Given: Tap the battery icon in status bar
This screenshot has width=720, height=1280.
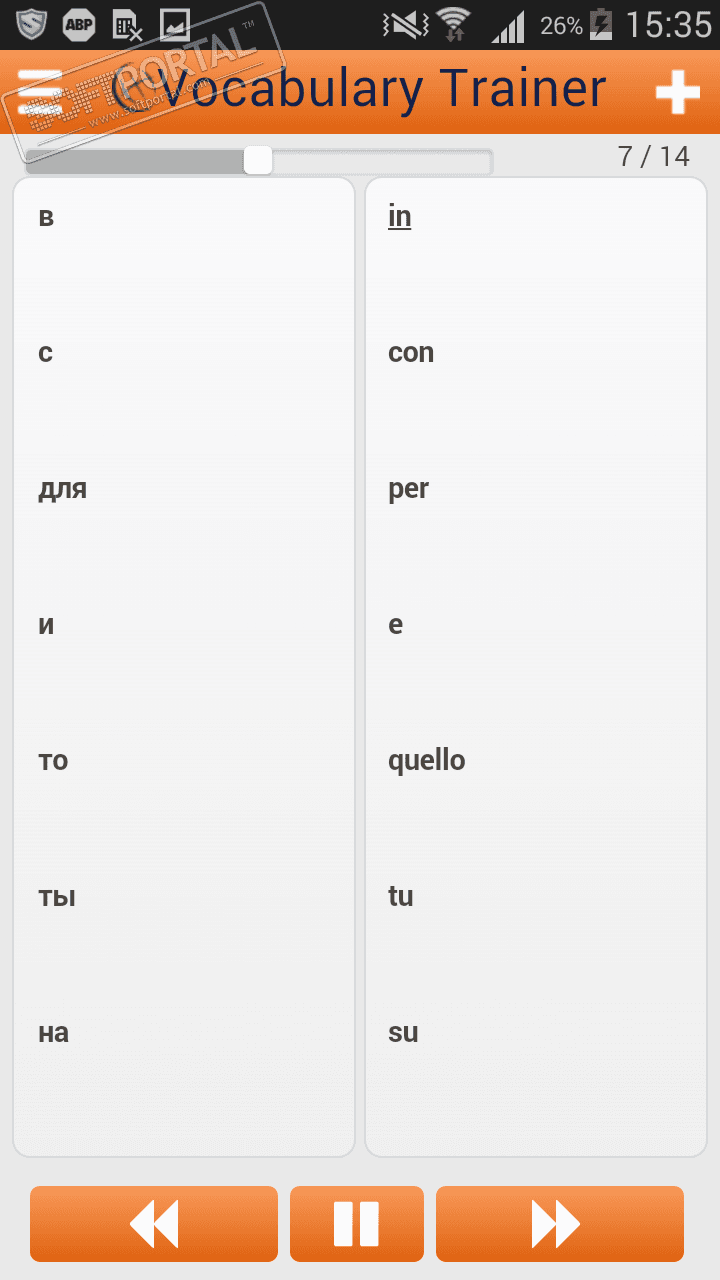Looking at the screenshot, I should pyautogui.click(x=602, y=25).
